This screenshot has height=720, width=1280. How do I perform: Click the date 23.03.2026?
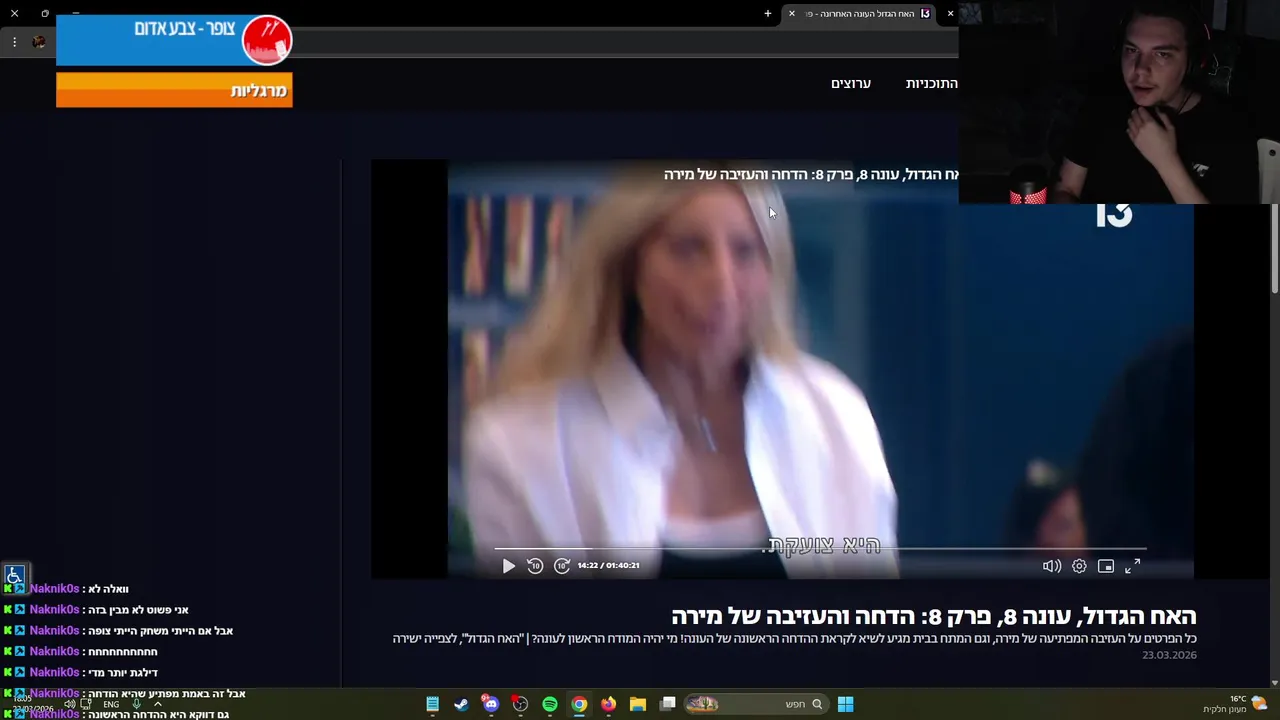coord(1169,655)
